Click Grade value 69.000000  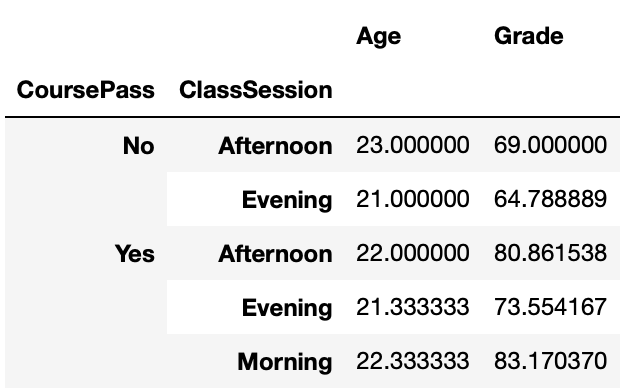point(550,145)
